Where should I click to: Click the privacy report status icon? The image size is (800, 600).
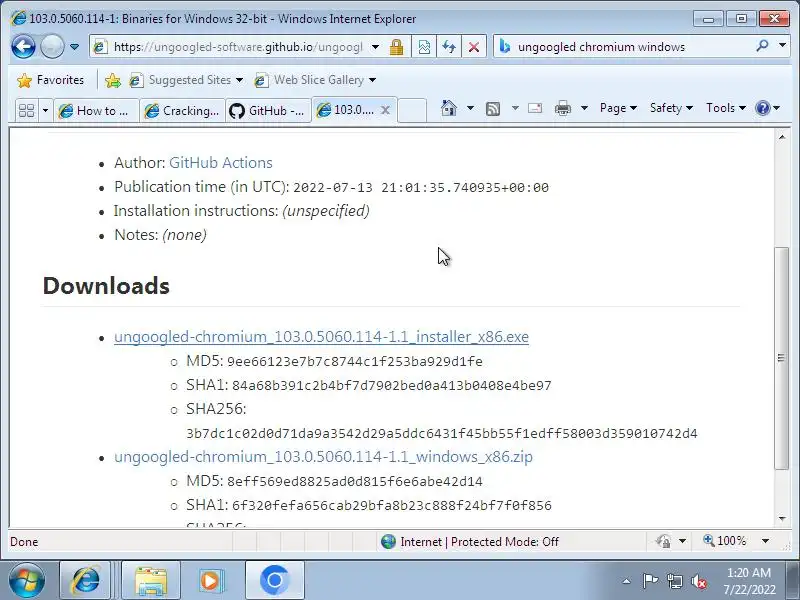point(664,541)
